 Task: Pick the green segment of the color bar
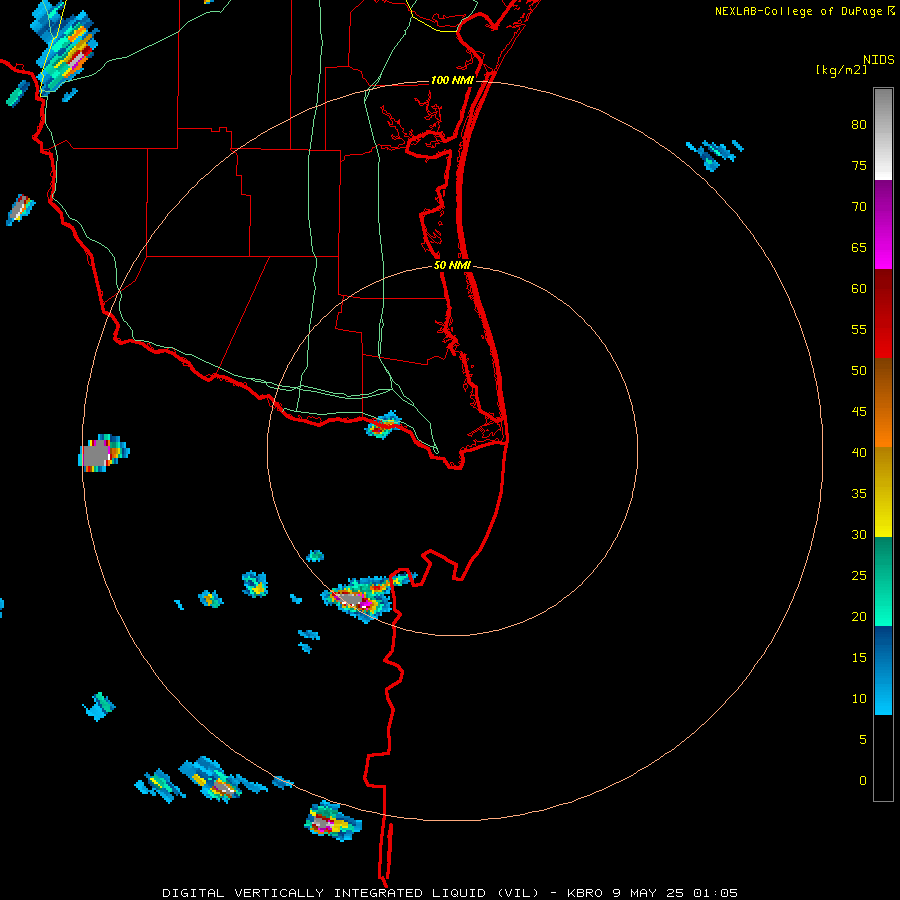pos(883,581)
